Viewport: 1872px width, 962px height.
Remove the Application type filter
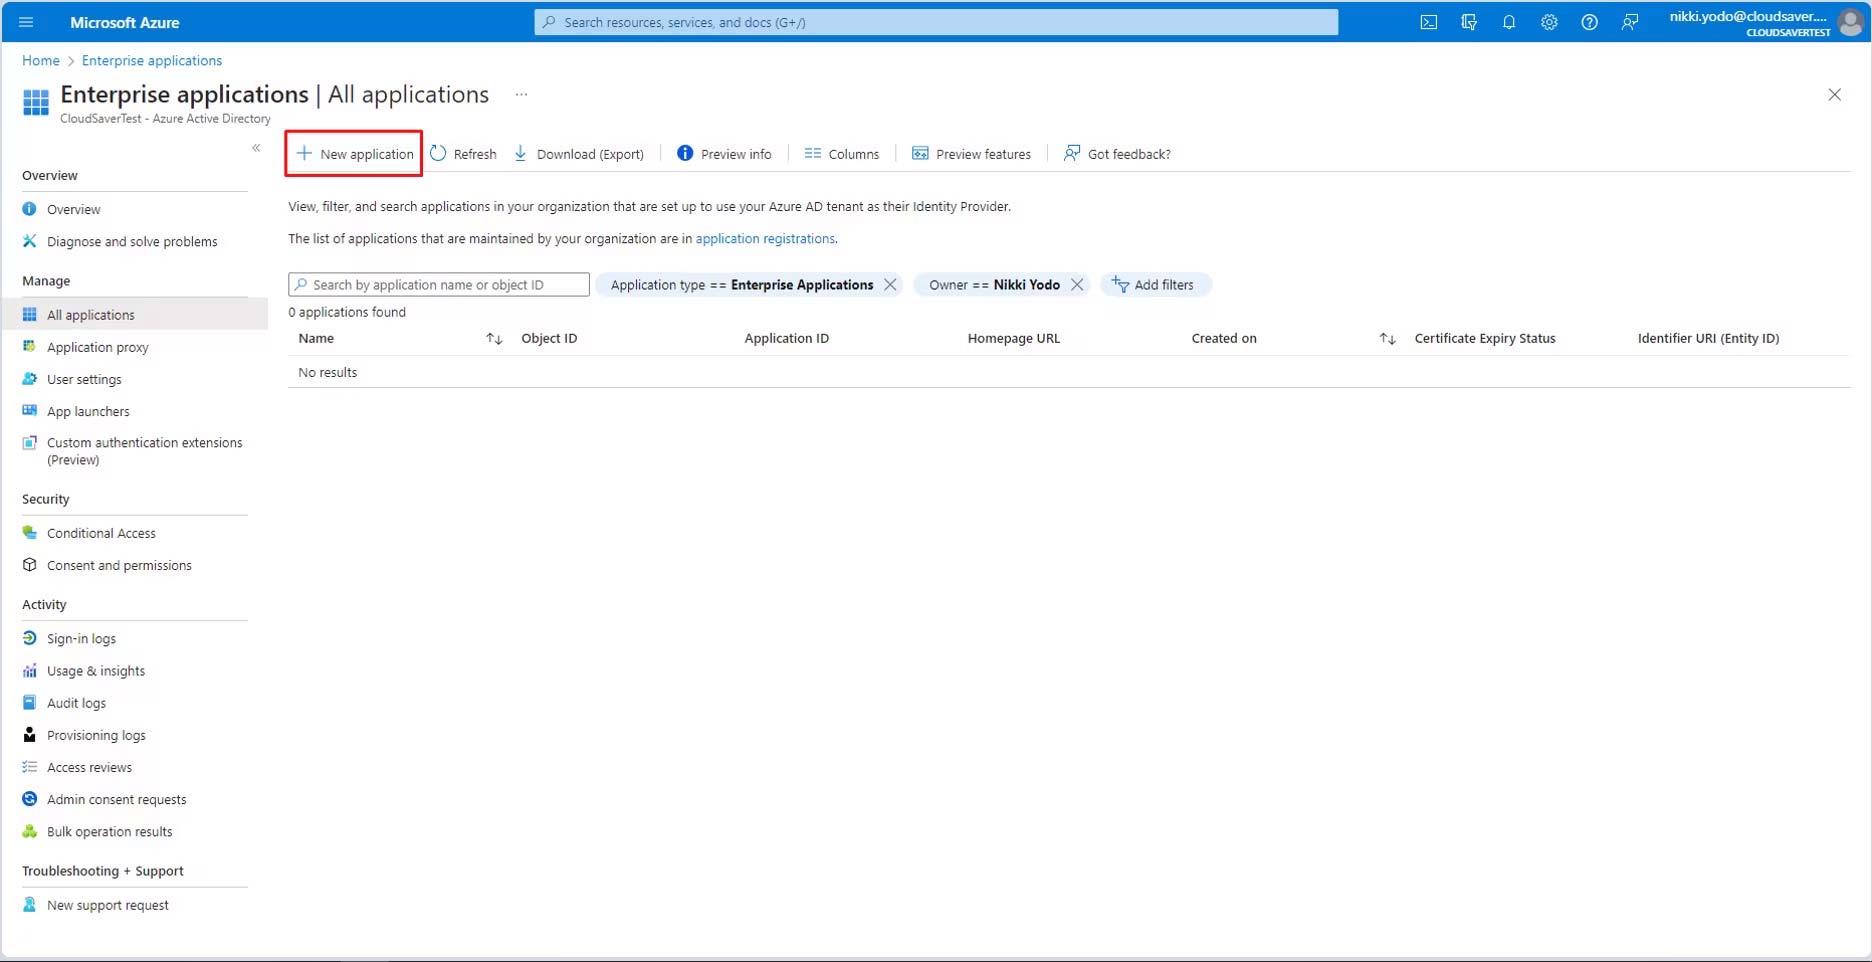coord(890,285)
